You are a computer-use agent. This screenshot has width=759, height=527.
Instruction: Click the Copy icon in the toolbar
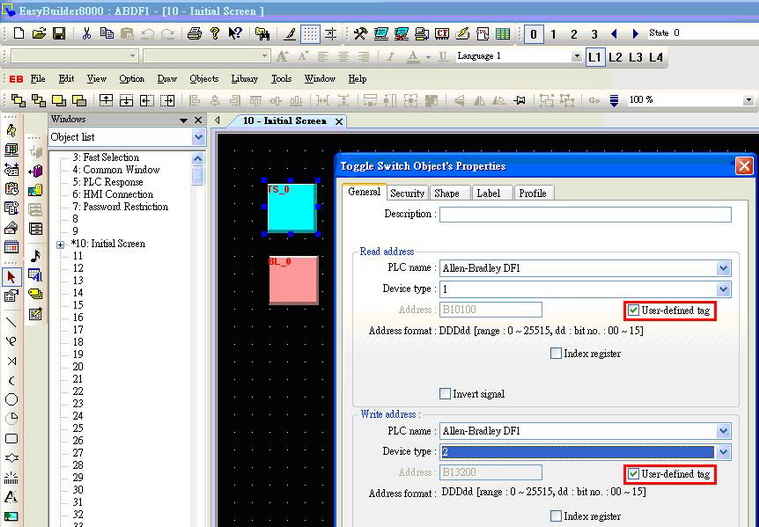[106, 33]
